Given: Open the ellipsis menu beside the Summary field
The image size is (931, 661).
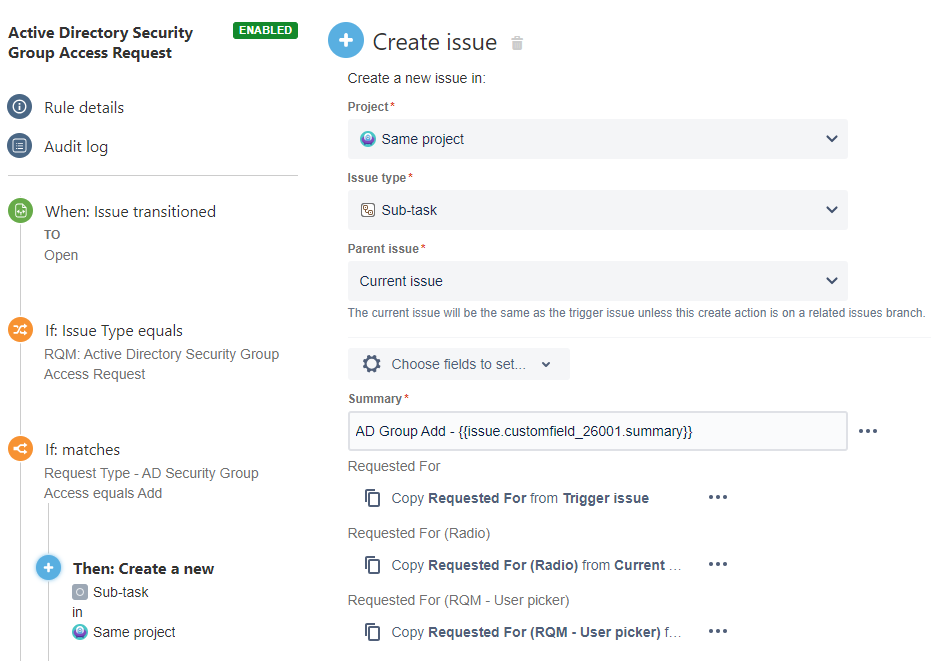Looking at the screenshot, I should point(867,431).
